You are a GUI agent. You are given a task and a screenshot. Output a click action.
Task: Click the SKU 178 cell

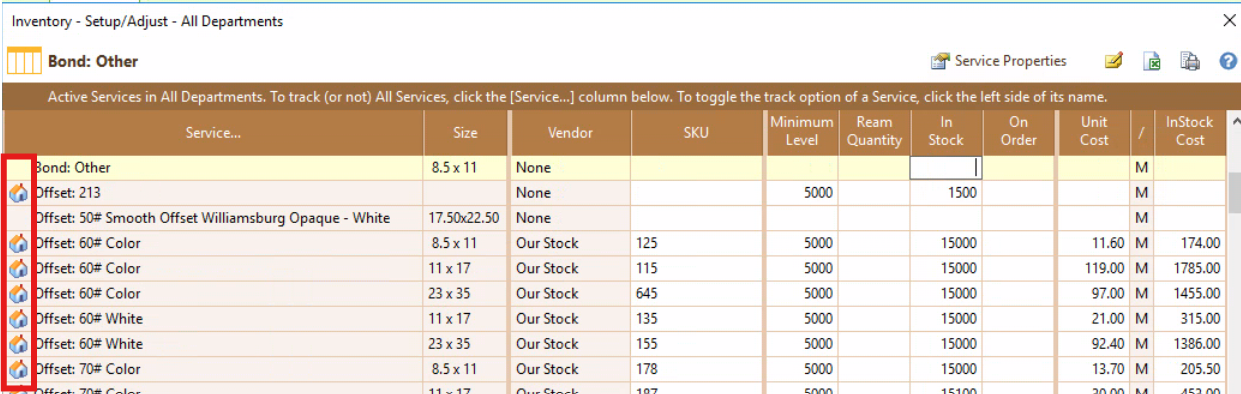(696, 368)
